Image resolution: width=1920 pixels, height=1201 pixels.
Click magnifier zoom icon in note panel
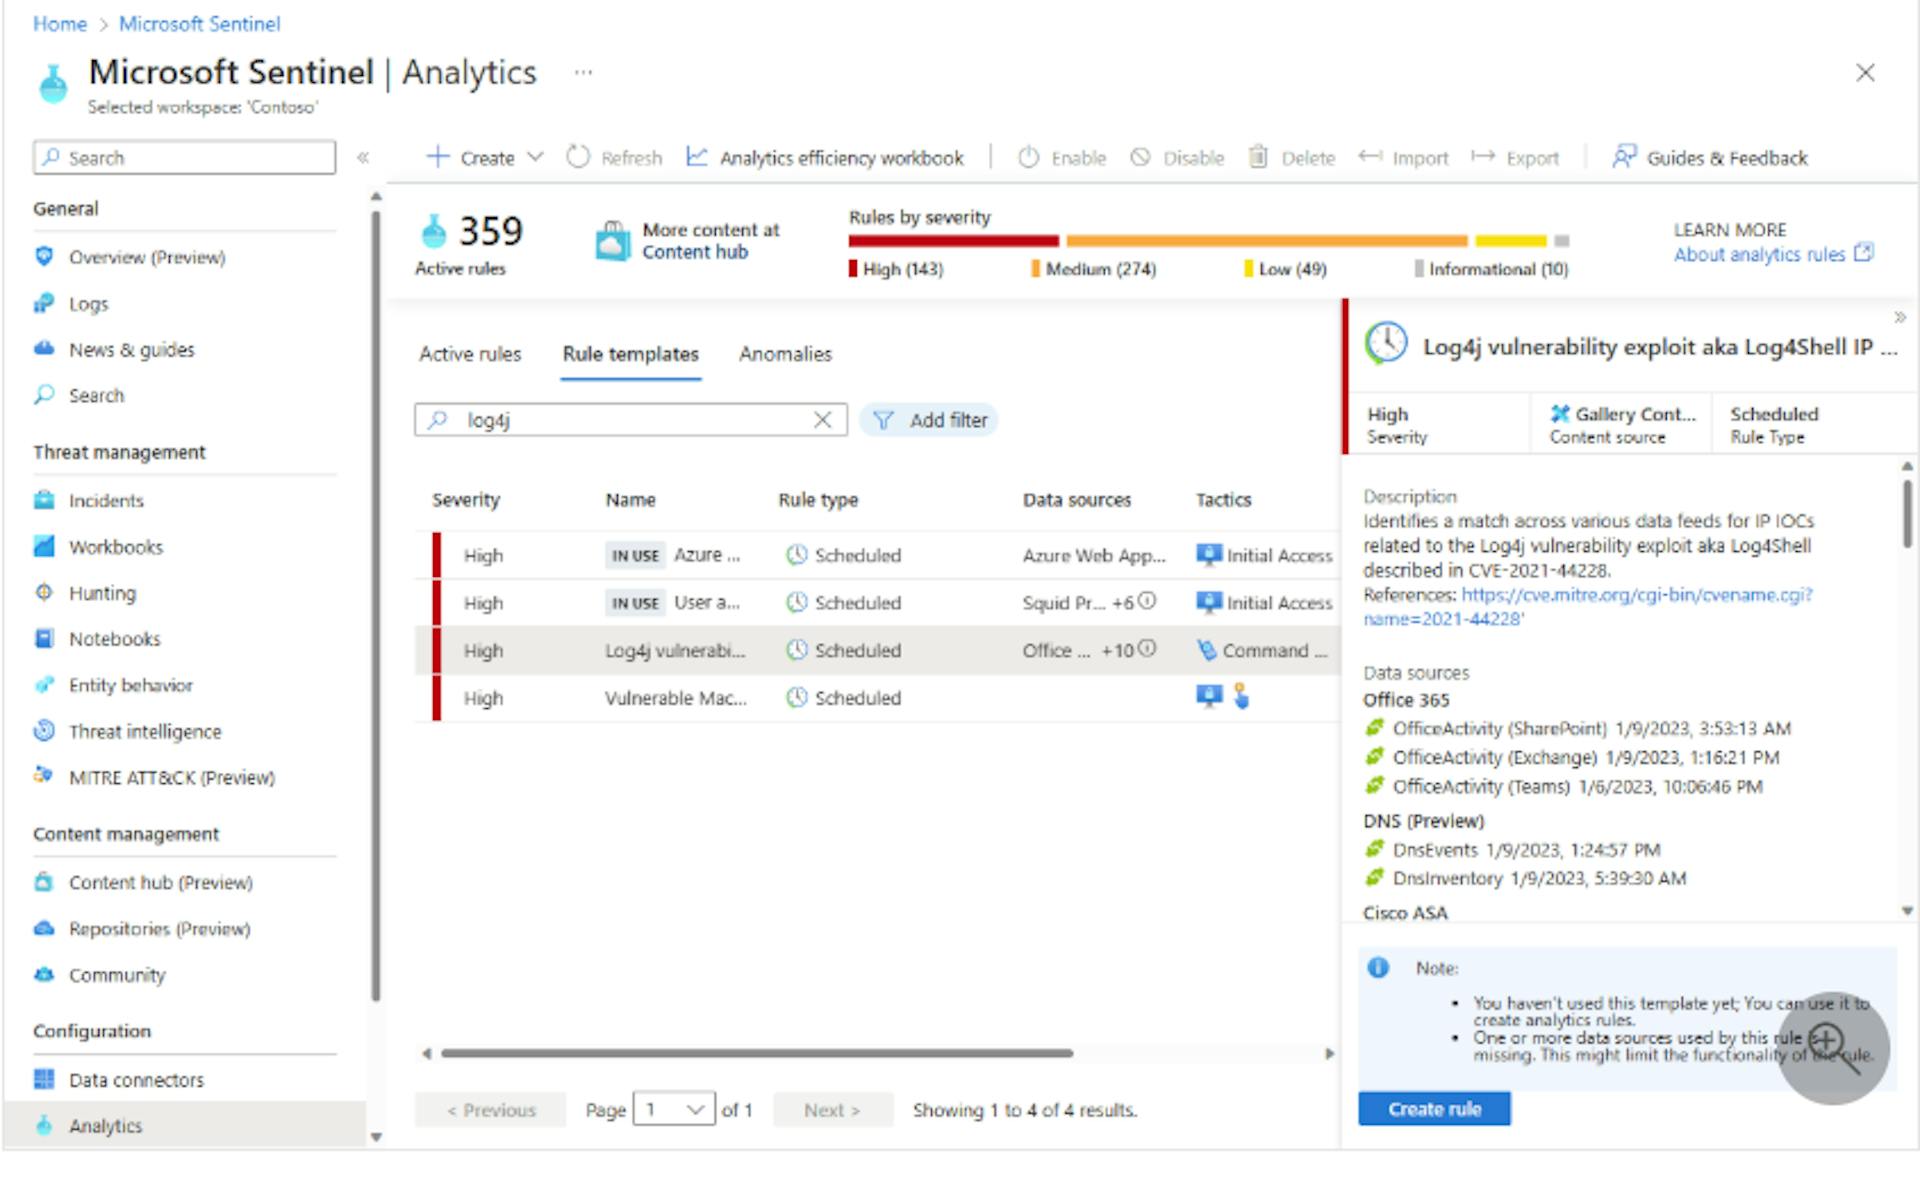[x=1832, y=1047]
